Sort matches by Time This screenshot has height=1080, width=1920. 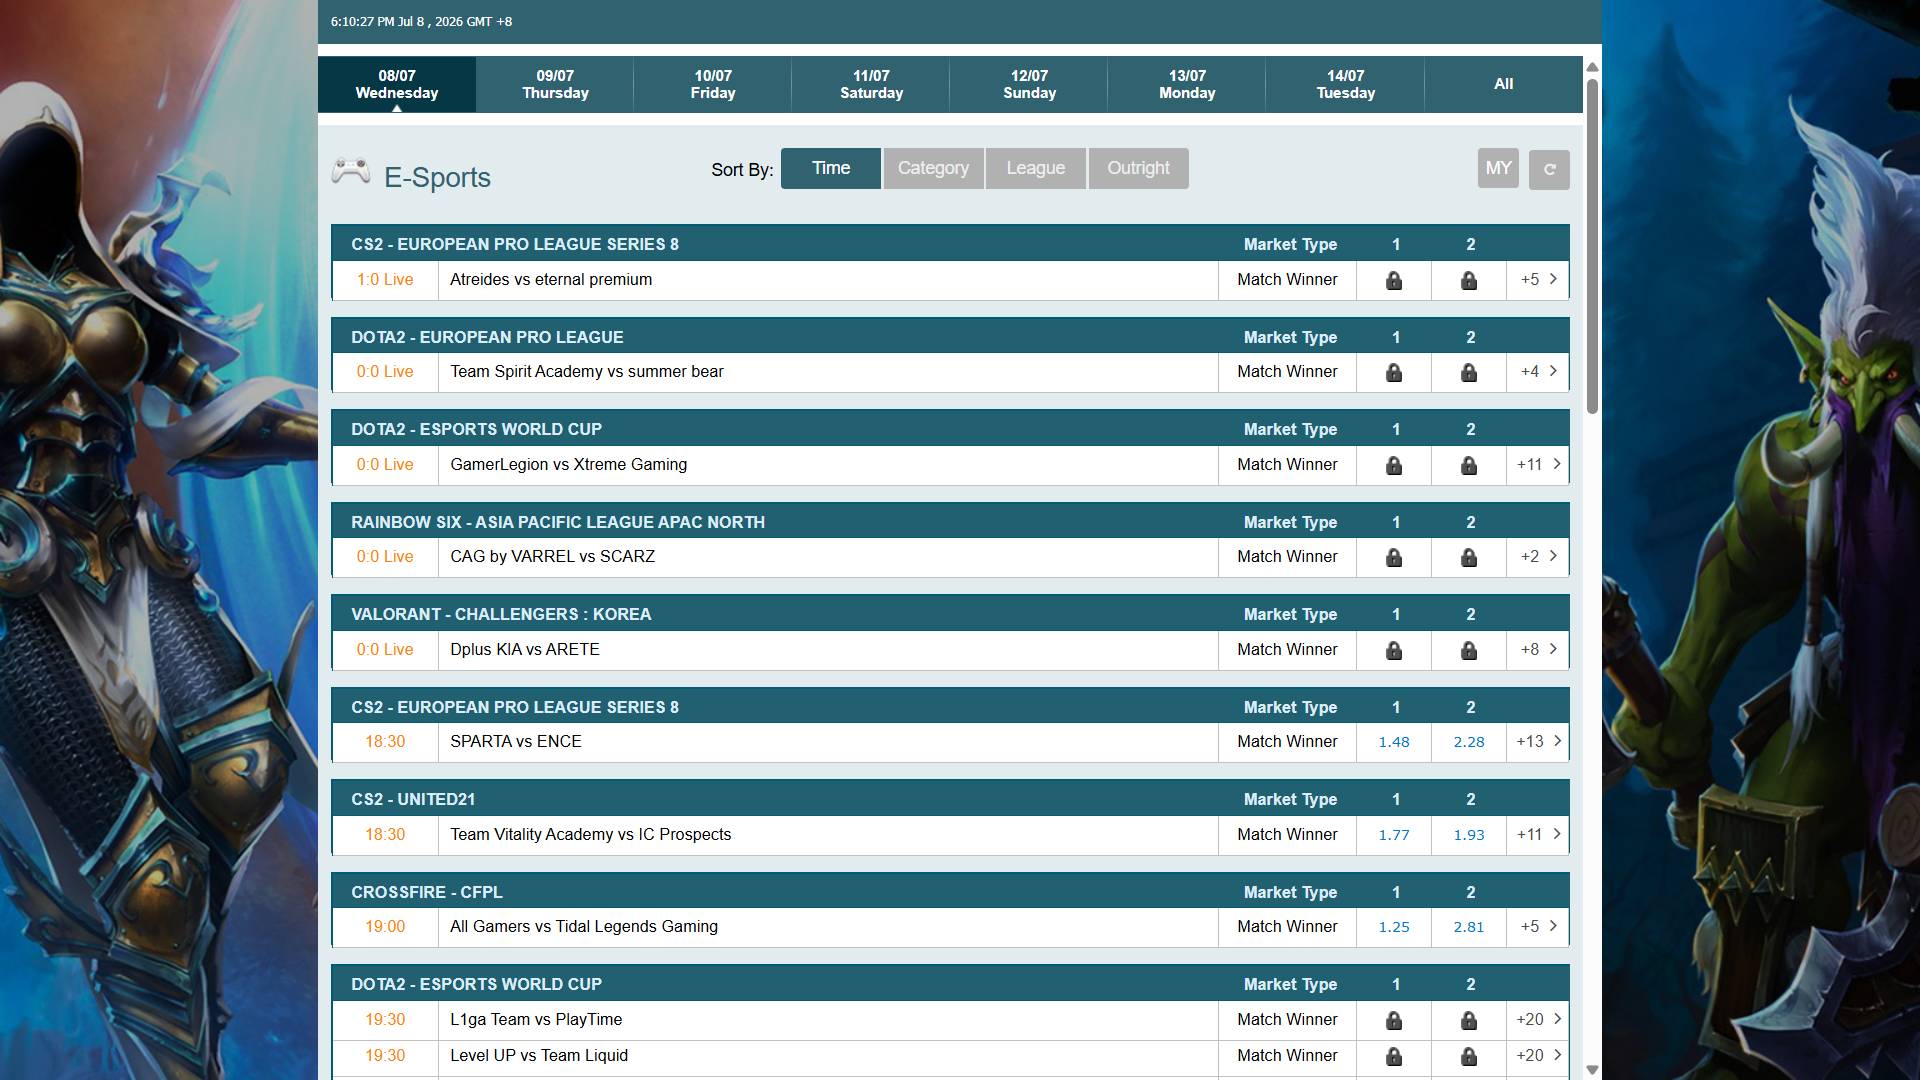pyautogui.click(x=831, y=168)
